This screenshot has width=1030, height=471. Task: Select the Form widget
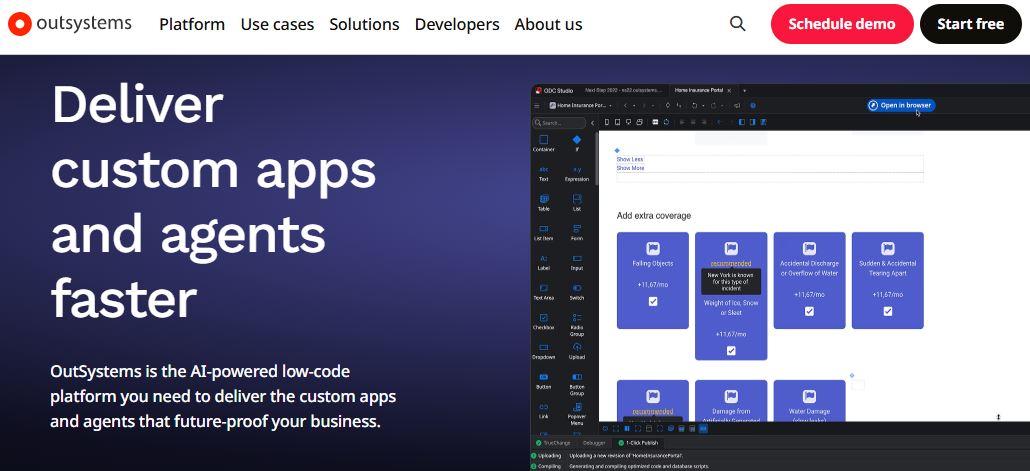tap(577, 233)
